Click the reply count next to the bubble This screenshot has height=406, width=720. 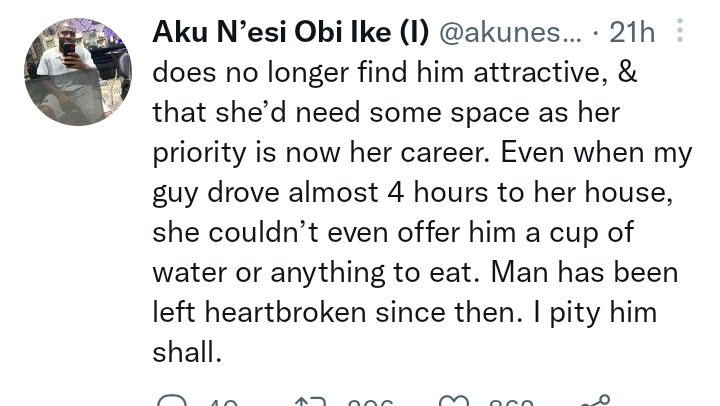[222, 402]
